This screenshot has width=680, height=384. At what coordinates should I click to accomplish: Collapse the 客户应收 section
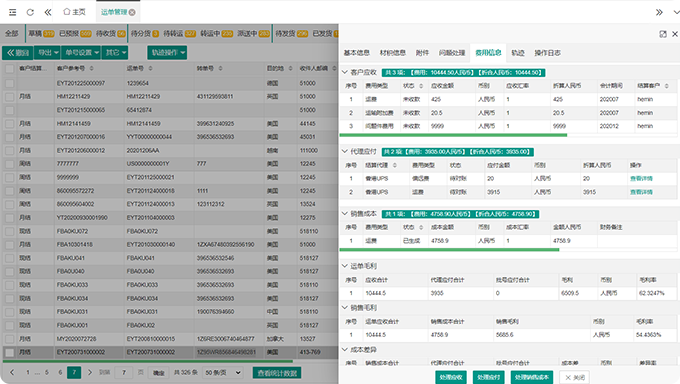[345, 72]
